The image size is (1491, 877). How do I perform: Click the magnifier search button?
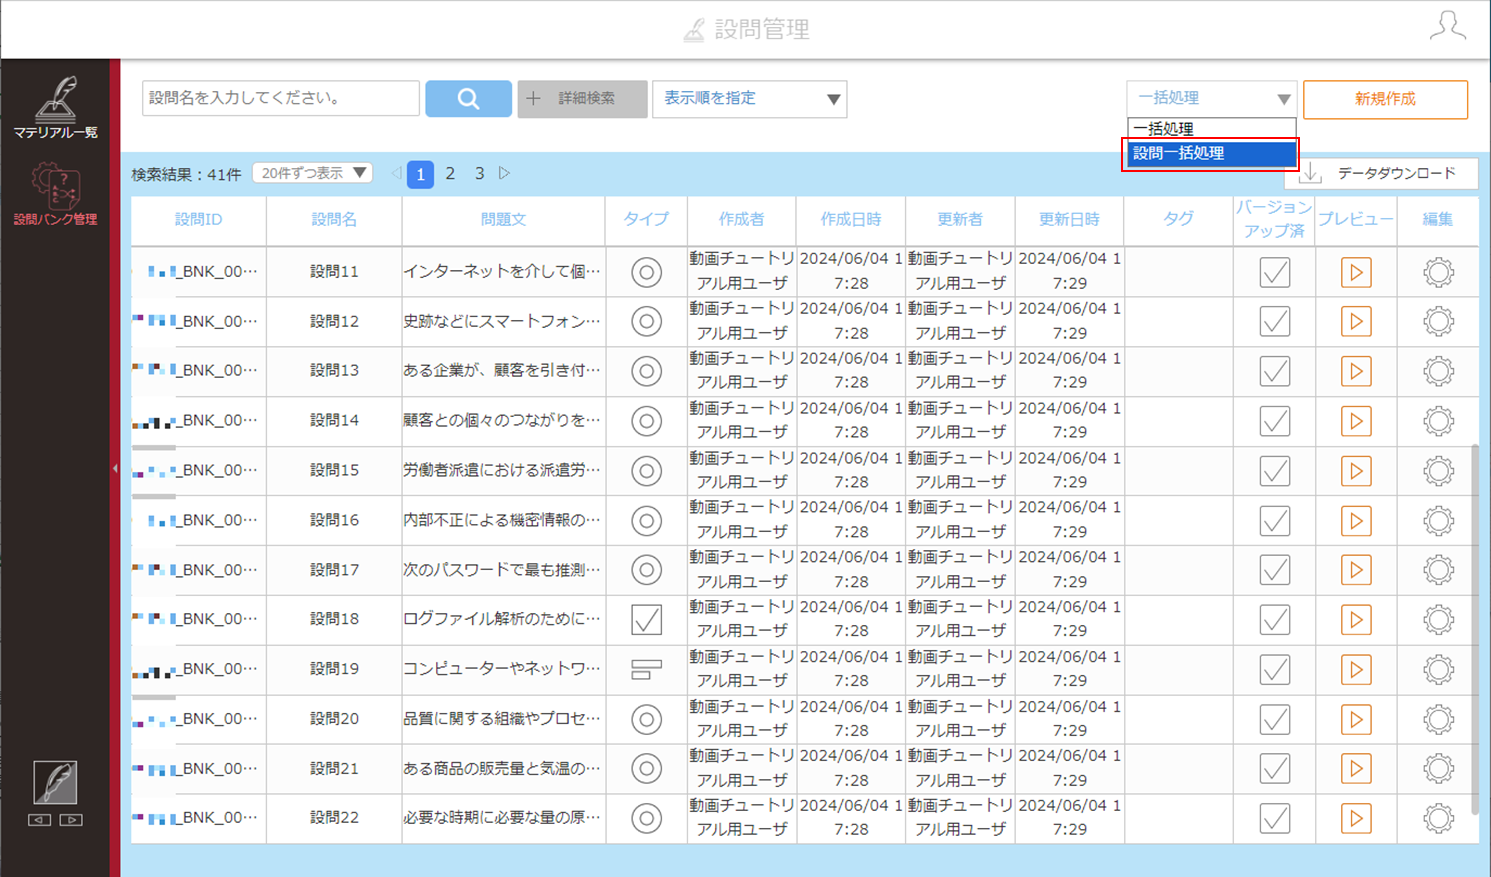pos(468,99)
